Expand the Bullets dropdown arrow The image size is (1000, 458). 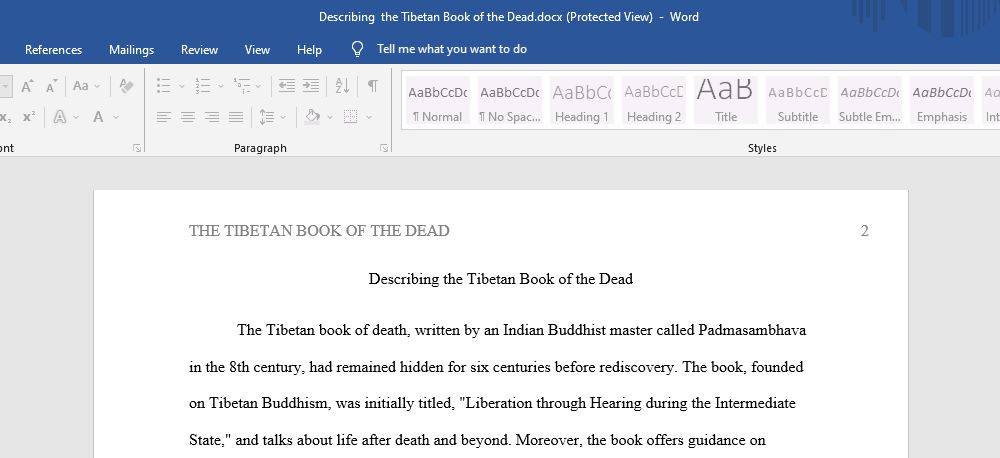click(181, 86)
